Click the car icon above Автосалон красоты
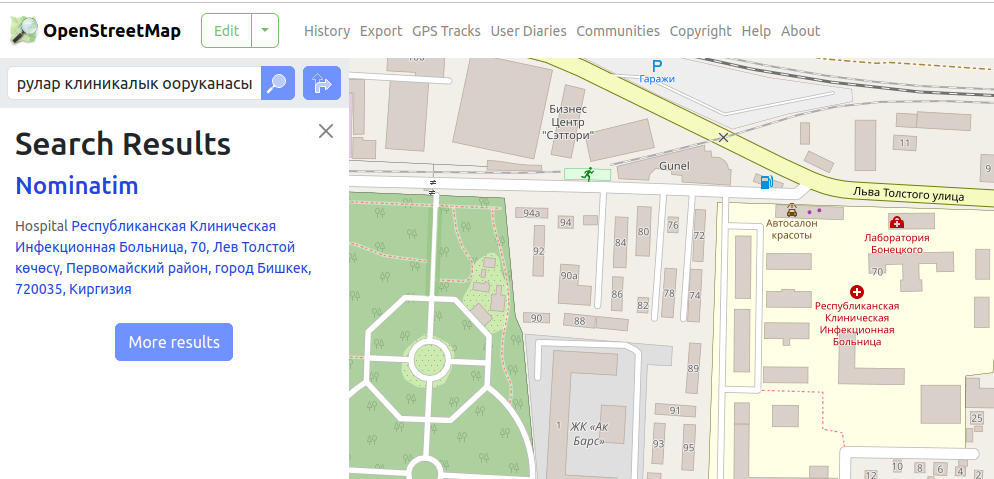Viewport: 994px width, 479px height. click(792, 210)
